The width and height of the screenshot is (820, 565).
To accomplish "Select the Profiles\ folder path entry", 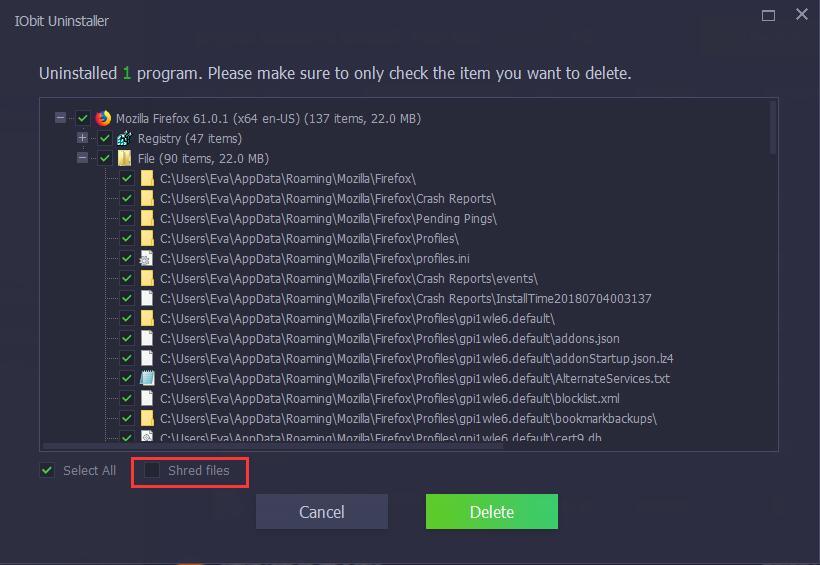I will point(309,239).
